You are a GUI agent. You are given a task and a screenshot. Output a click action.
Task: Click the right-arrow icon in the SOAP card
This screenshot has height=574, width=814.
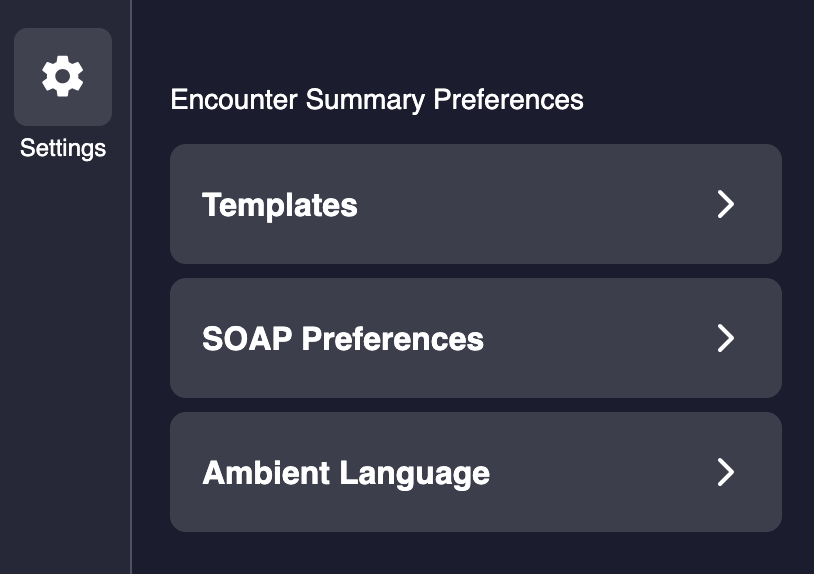point(726,338)
